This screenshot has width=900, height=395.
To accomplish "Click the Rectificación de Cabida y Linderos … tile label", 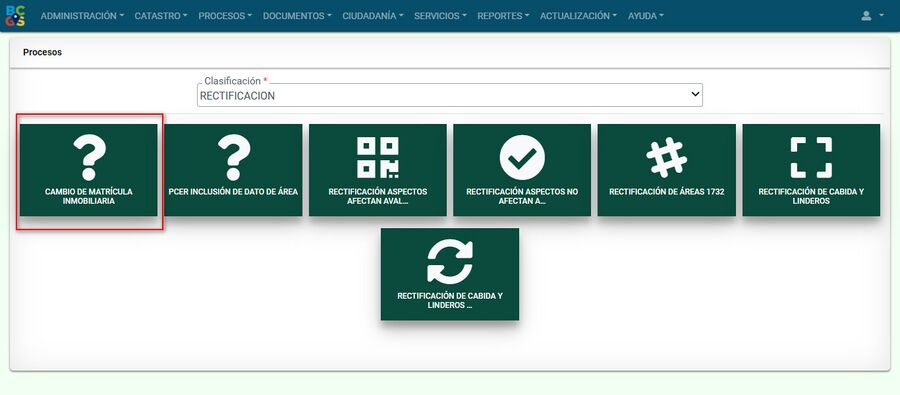I will (450, 300).
